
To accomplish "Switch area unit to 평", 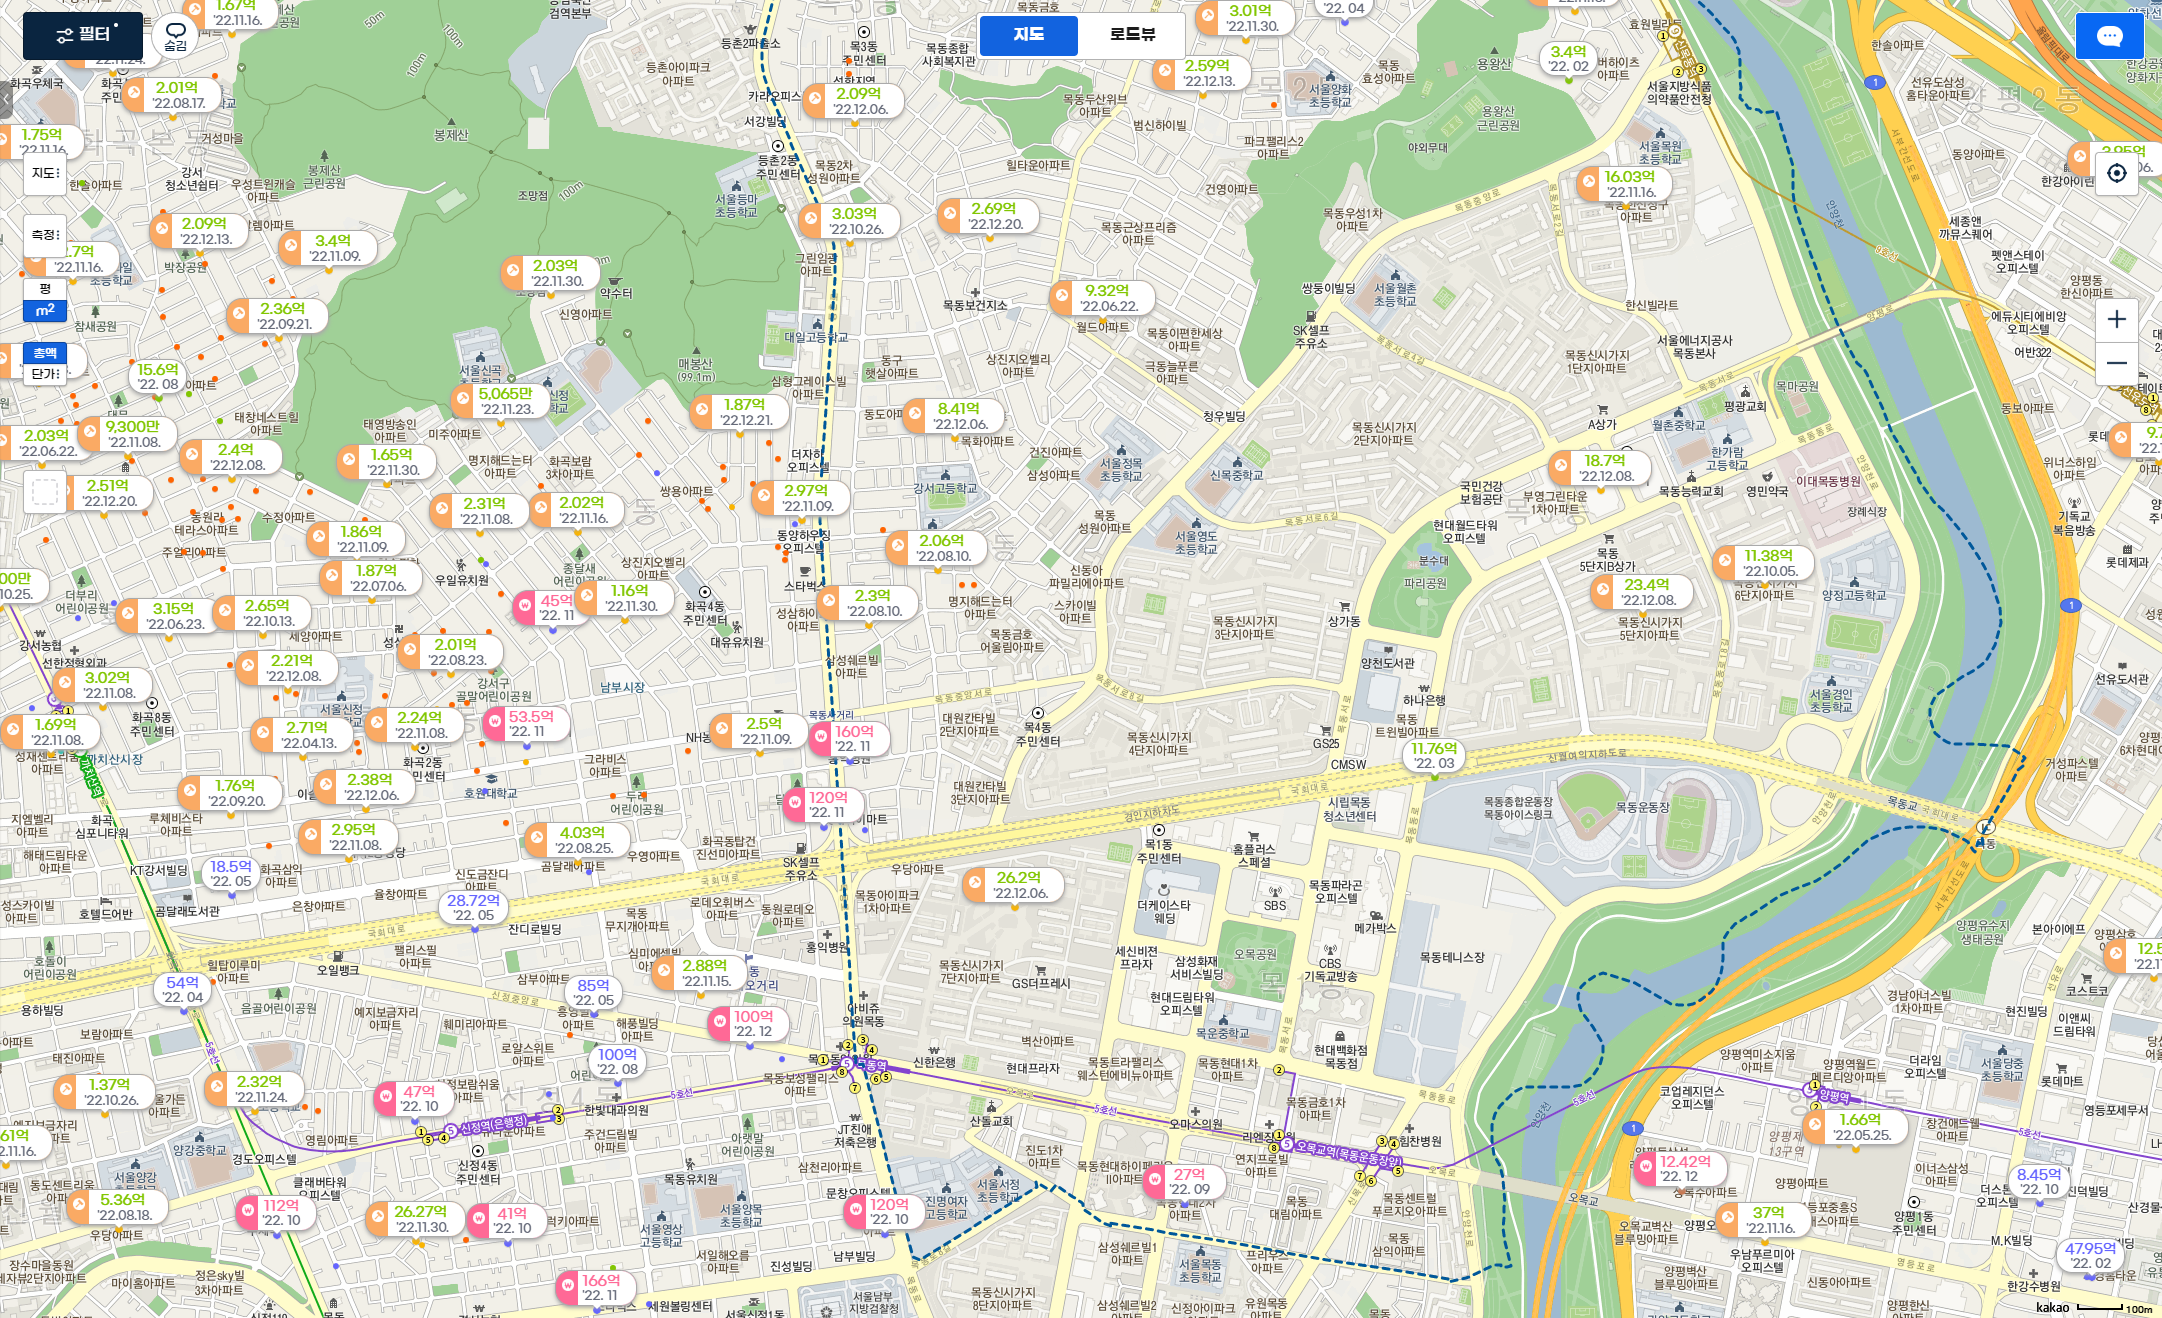I will (x=45, y=289).
